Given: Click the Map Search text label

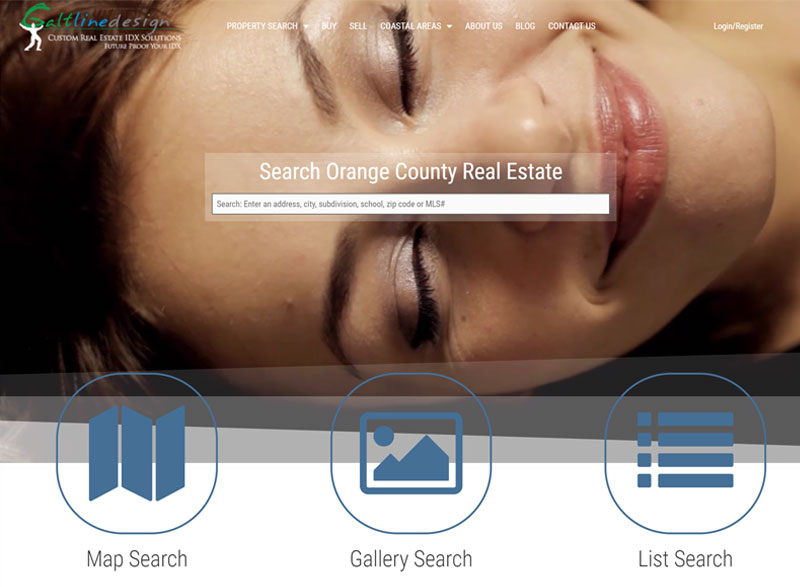Looking at the screenshot, I should click(137, 558).
